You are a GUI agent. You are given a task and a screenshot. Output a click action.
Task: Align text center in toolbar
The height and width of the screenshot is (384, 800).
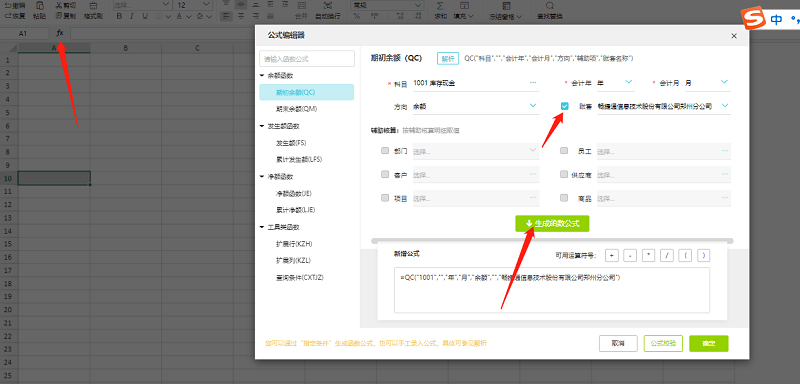pos(241,16)
